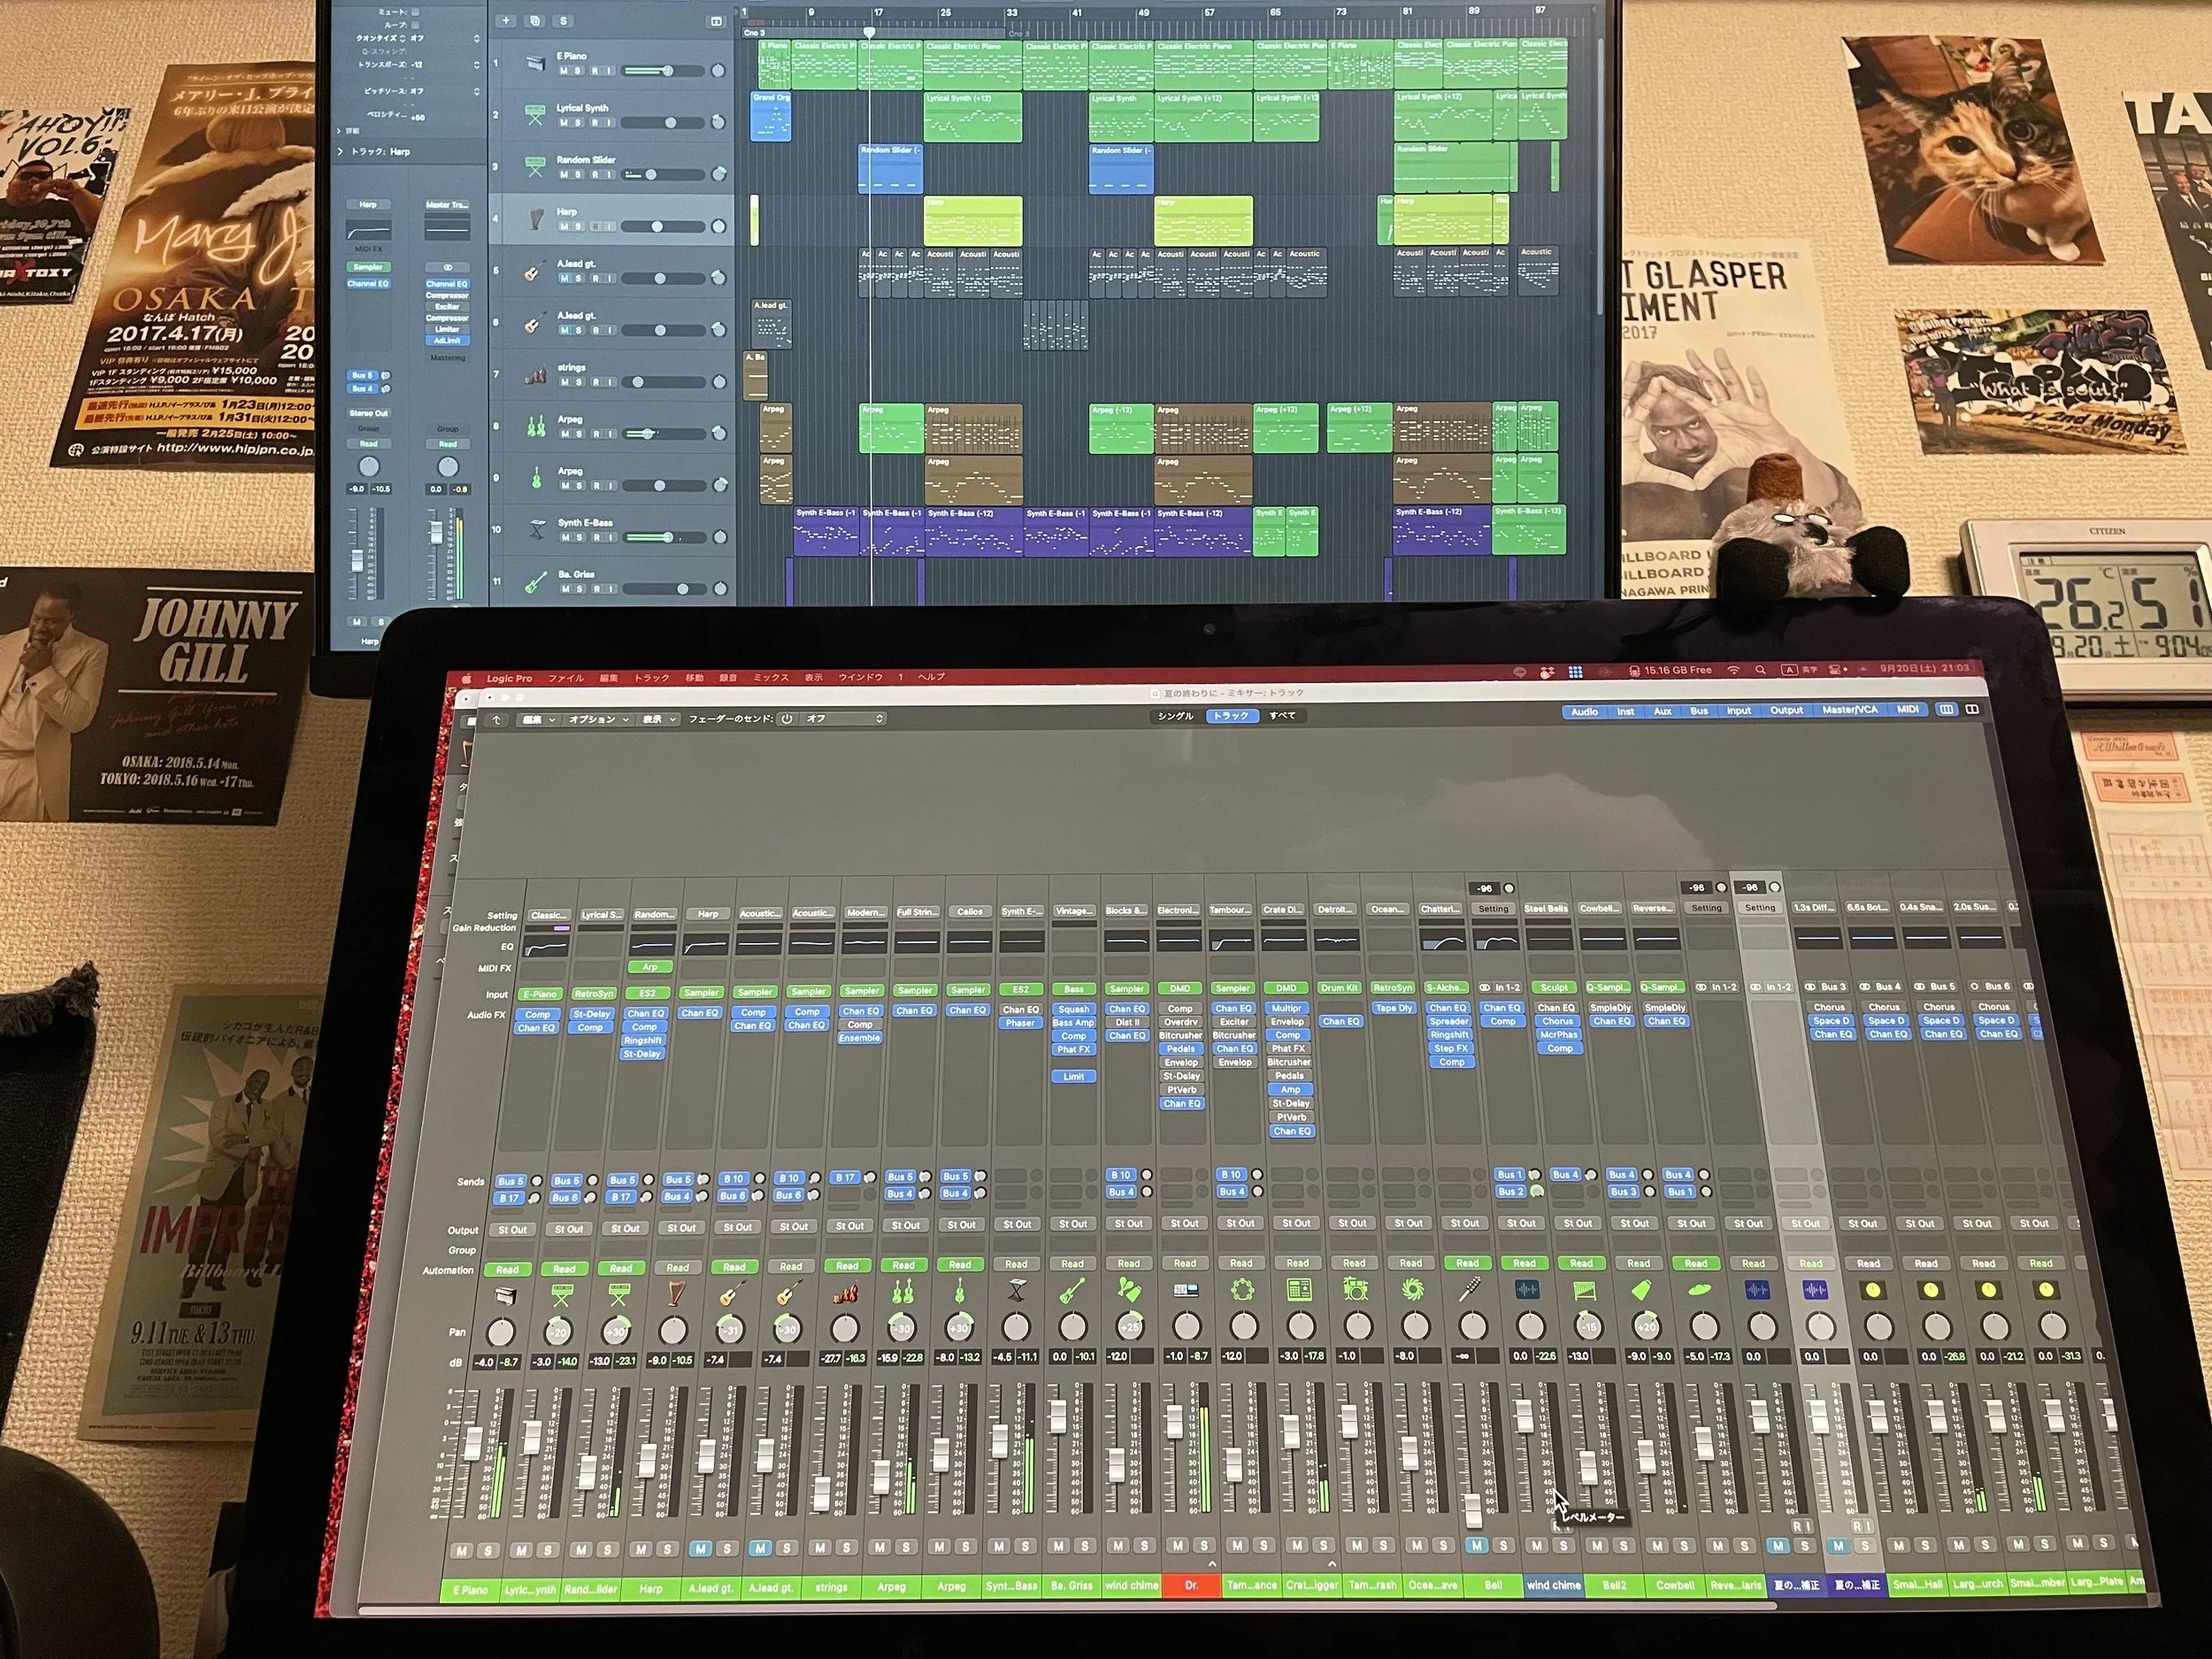Viewport: 2212px width, 1659px height.
Task: Unmute the Bell channel strip
Action: 1476,1546
